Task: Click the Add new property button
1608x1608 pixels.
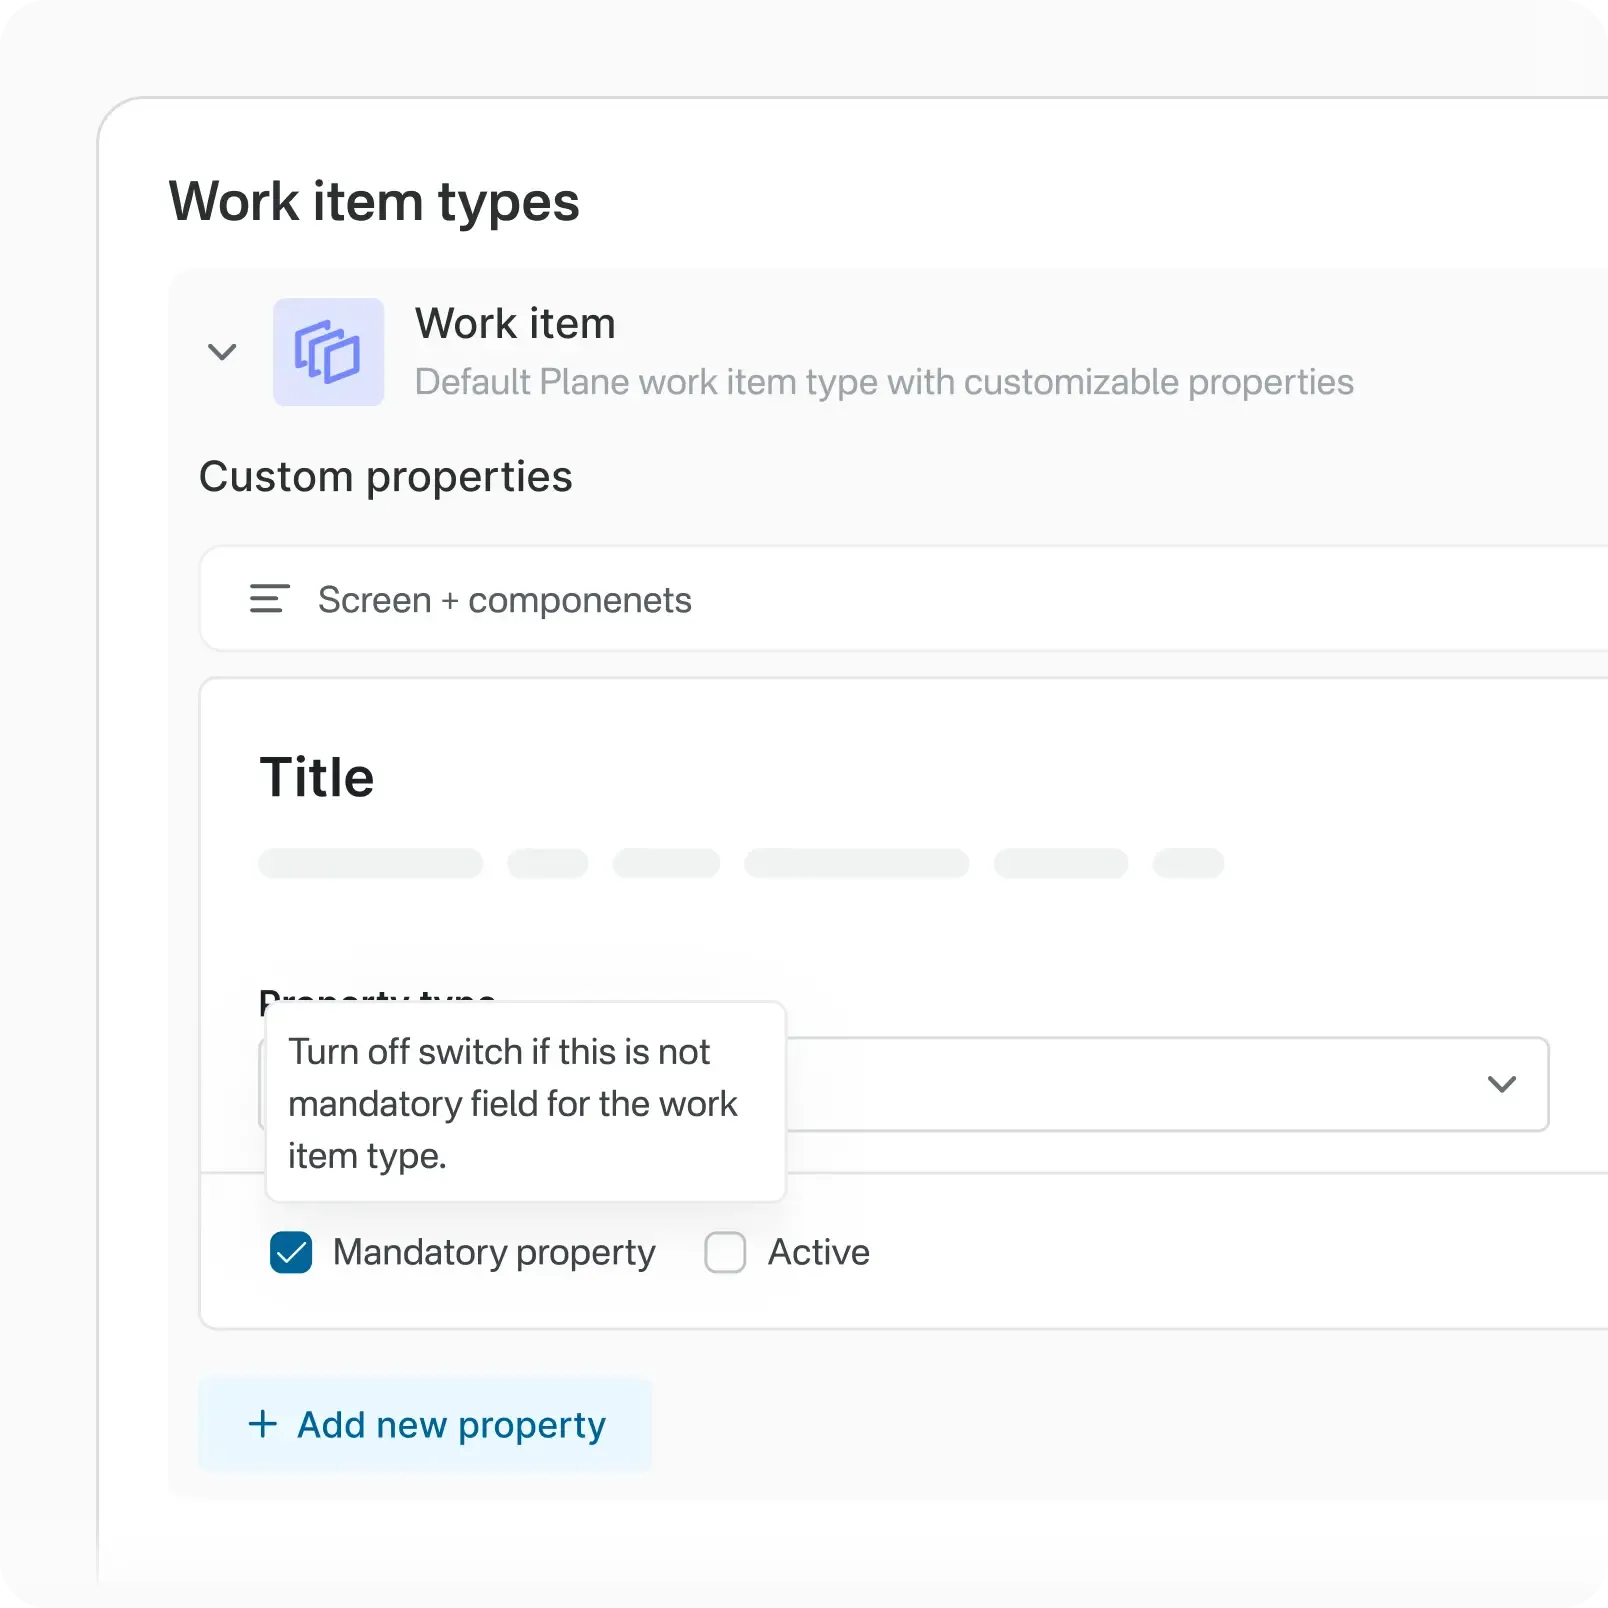Action: [x=424, y=1424]
